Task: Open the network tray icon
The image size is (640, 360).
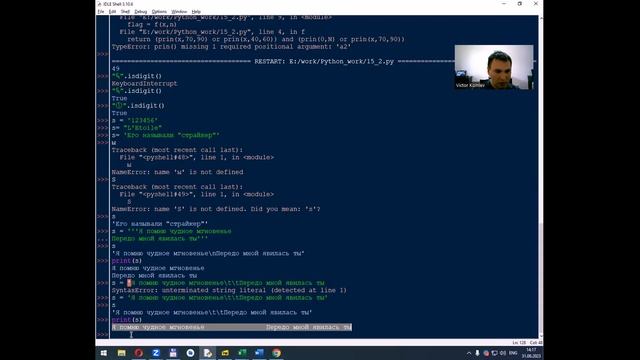Action: point(494,353)
